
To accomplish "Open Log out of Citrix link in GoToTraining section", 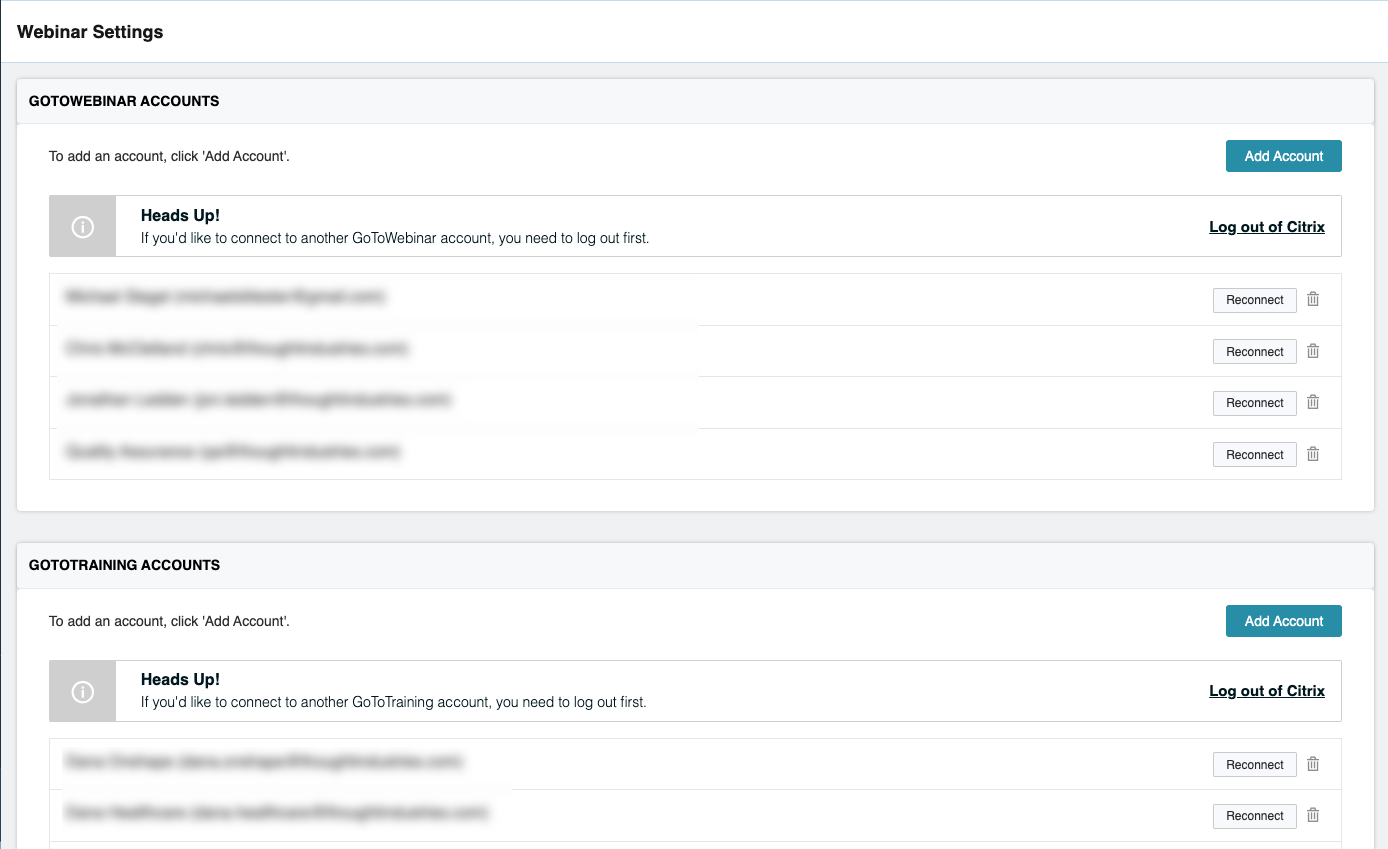I will (1266, 691).
